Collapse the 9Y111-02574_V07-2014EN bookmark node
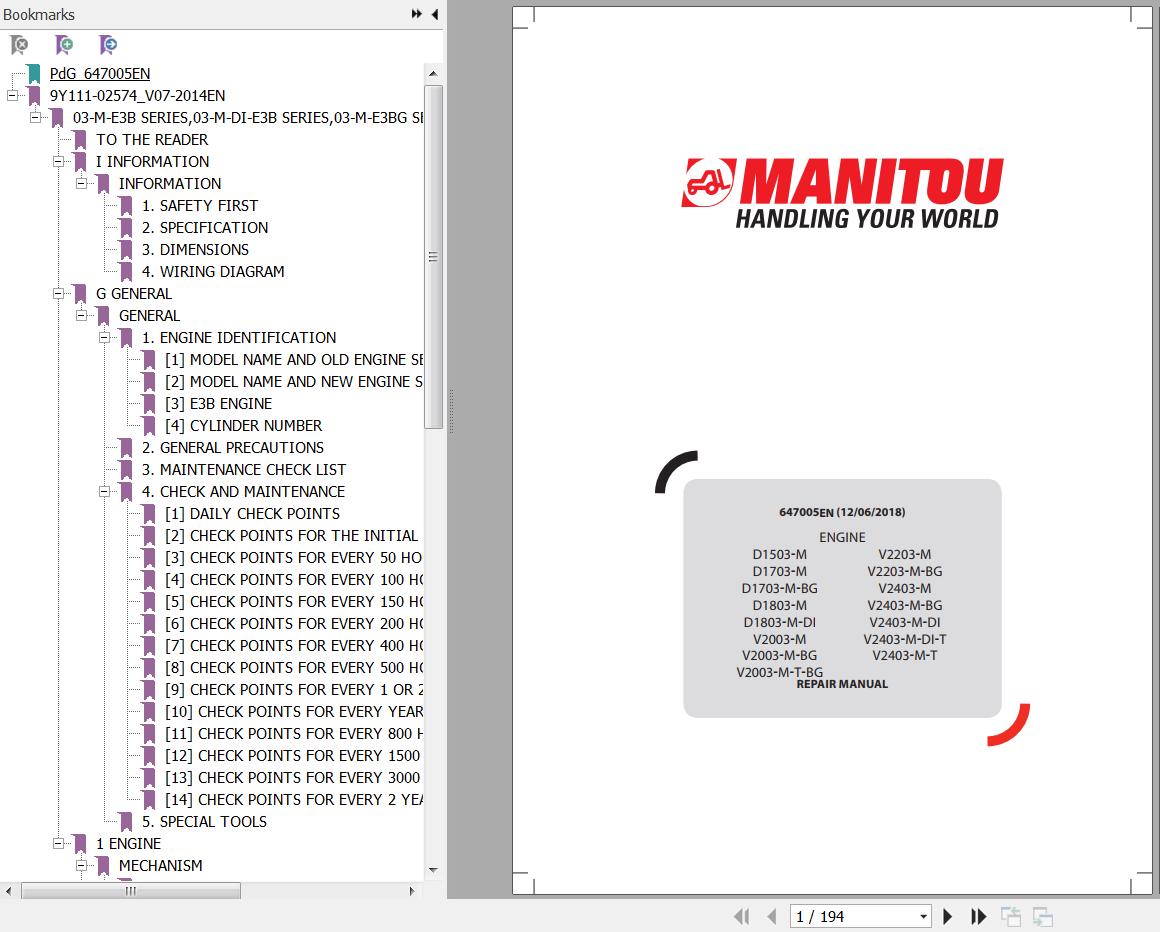Screen dimensions: 1160x932 tap(12, 95)
